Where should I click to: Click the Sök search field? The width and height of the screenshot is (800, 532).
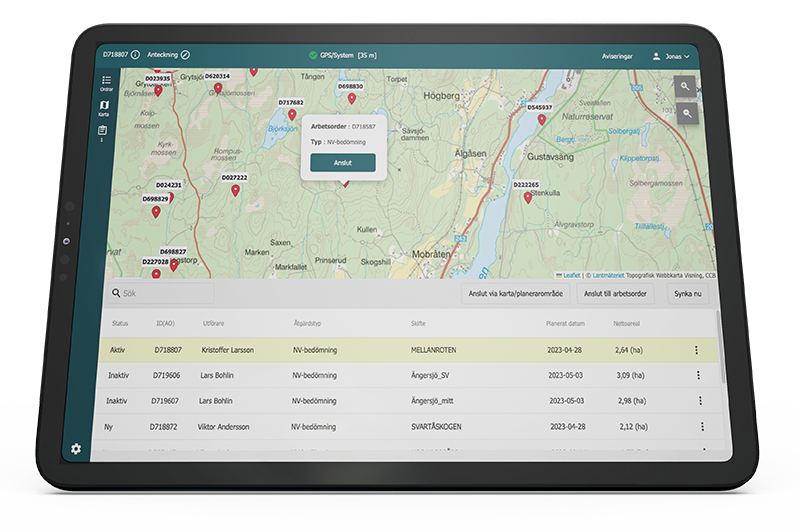pos(162,294)
